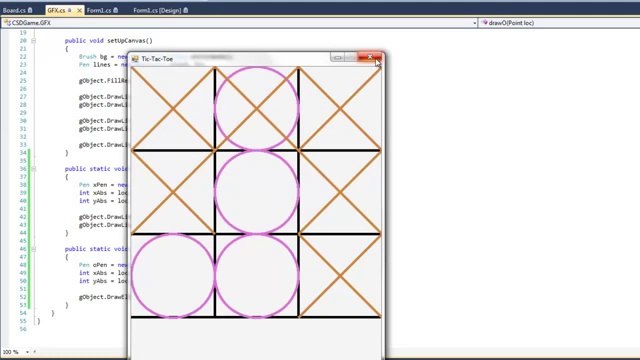Open the drawO(Point loc) member dropdown
The height and width of the screenshot is (360, 640).
pyautogui.click(x=559, y=23)
